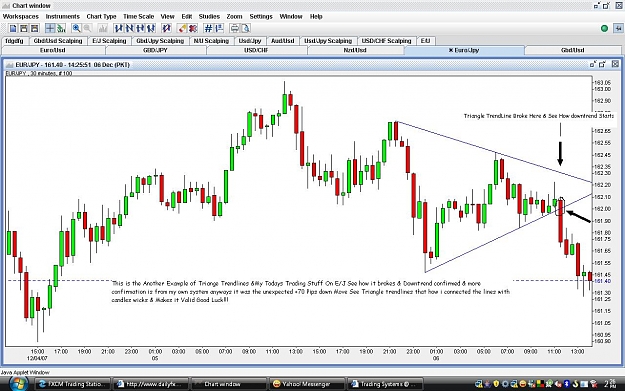Click the red delete-all drawings icon
Viewport: 625px width, 391px height.
point(193,28)
